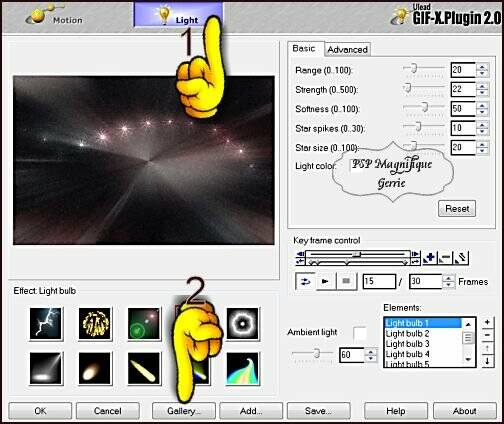Select the lens flare effect thumbnail

(144, 324)
